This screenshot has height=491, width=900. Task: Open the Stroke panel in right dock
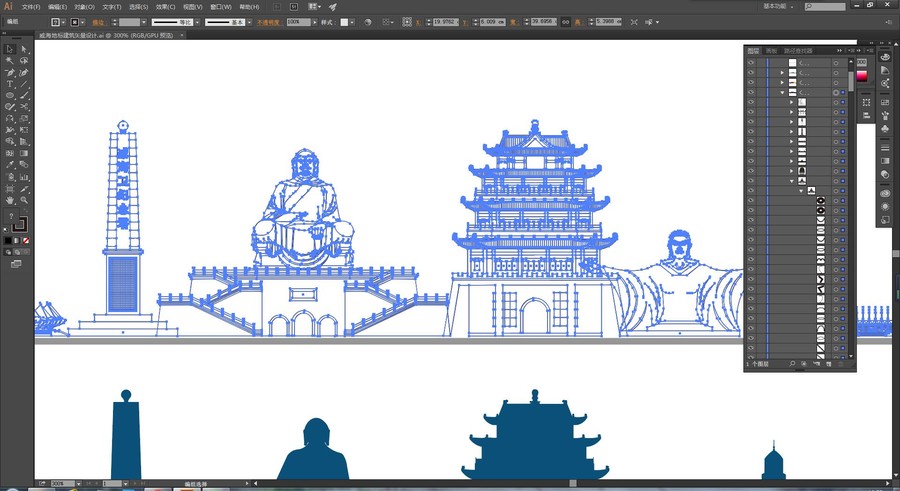pos(885,148)
